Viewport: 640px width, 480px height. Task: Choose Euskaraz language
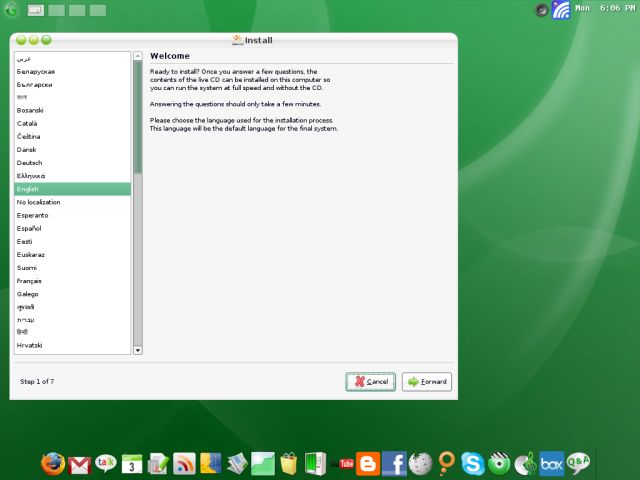(x=73, y=254)
